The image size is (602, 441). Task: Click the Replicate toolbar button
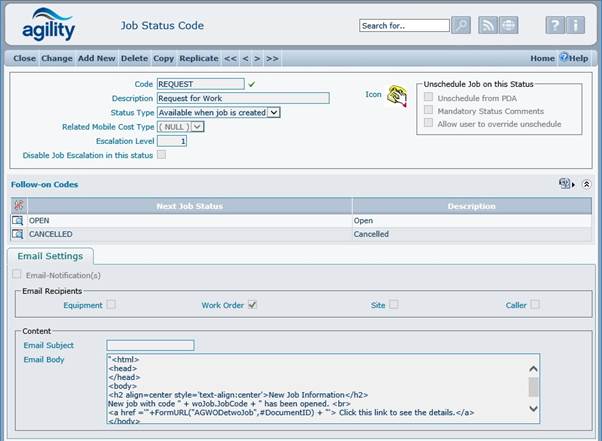[x=199, y=59]
